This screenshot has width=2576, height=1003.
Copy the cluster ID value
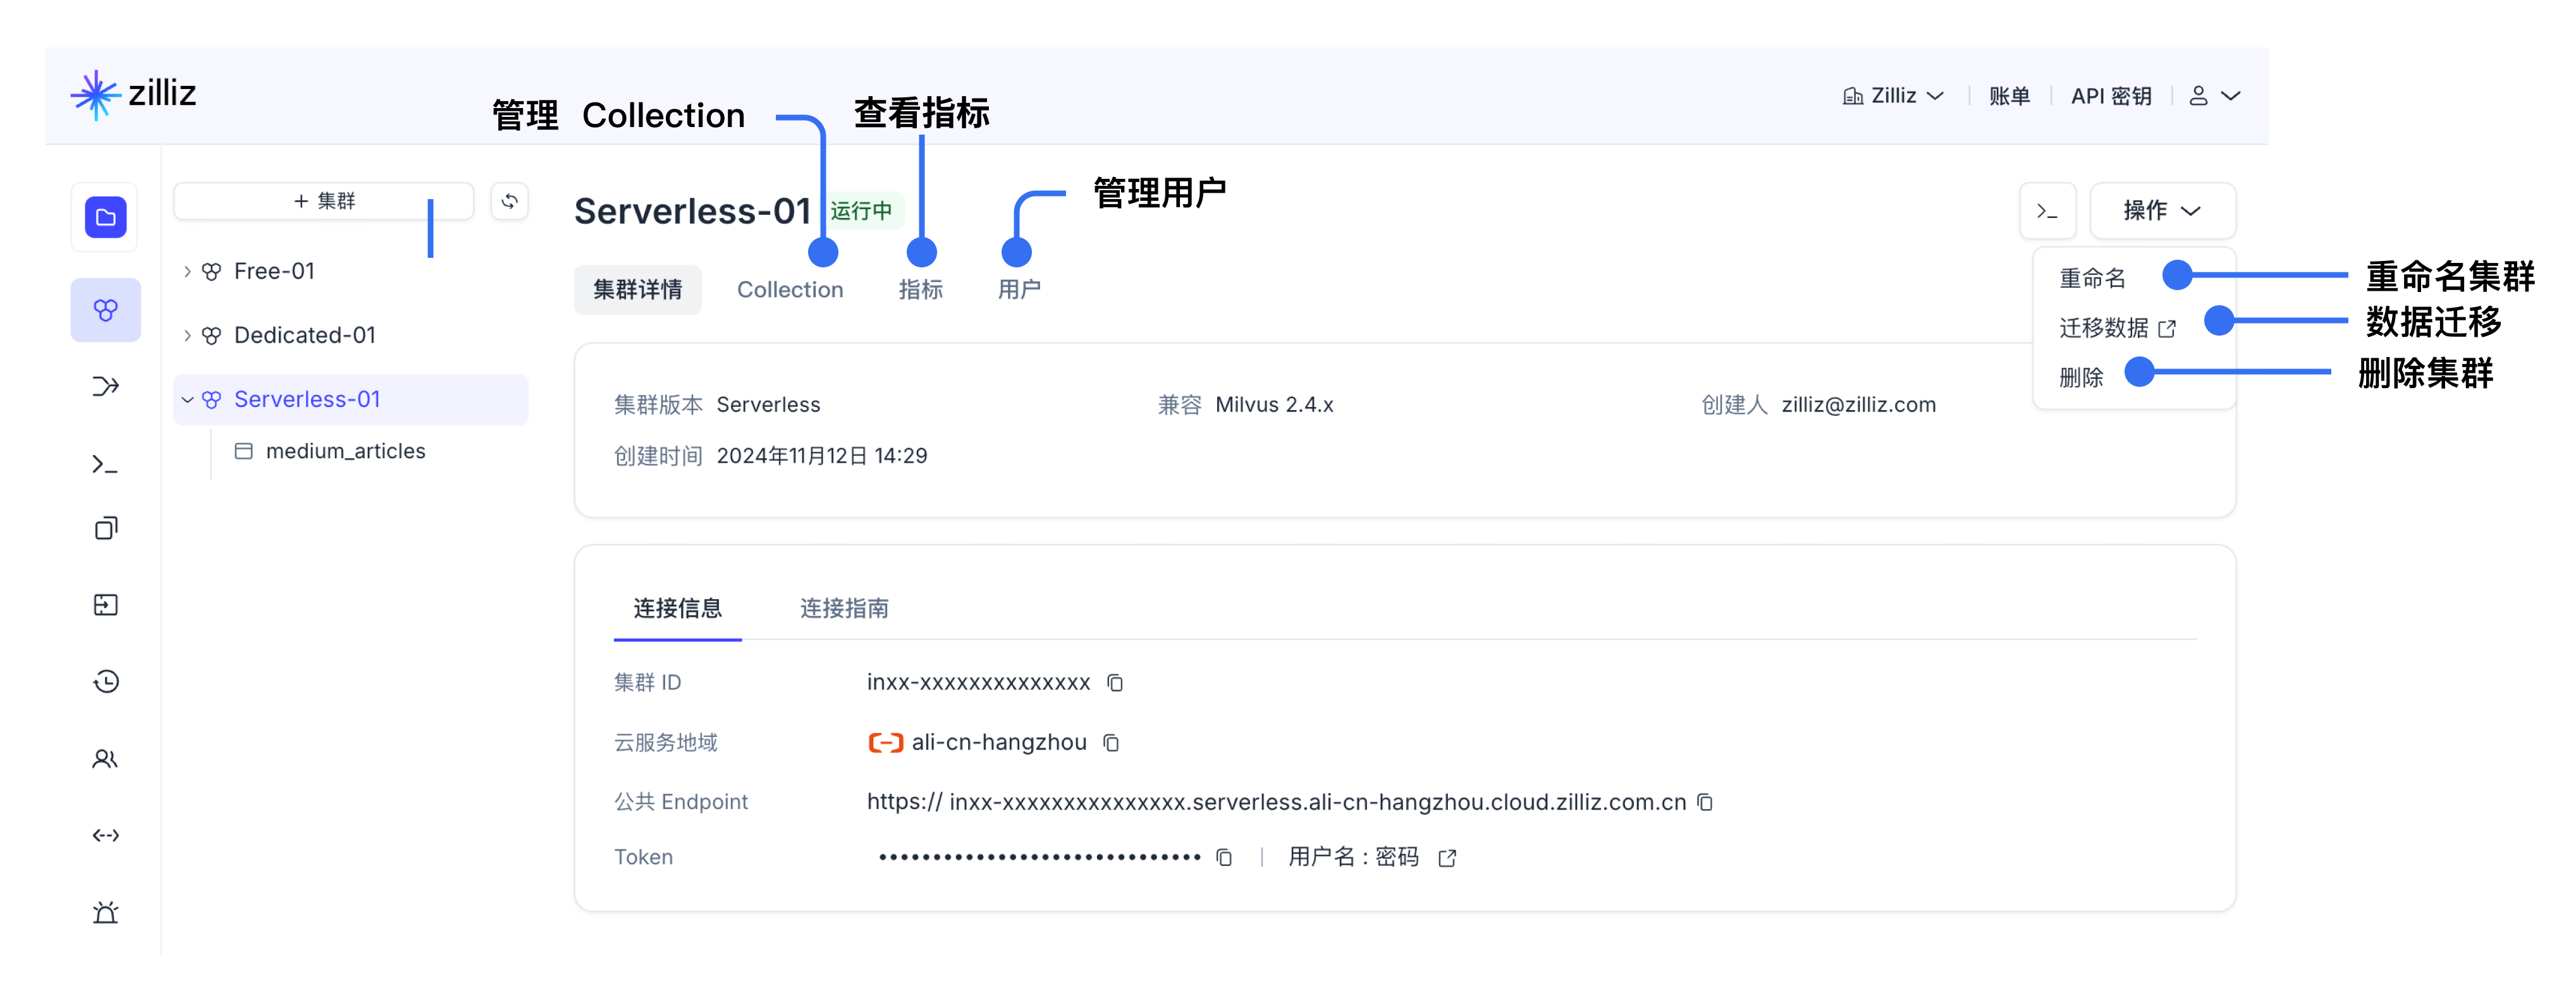(1115, 683)
